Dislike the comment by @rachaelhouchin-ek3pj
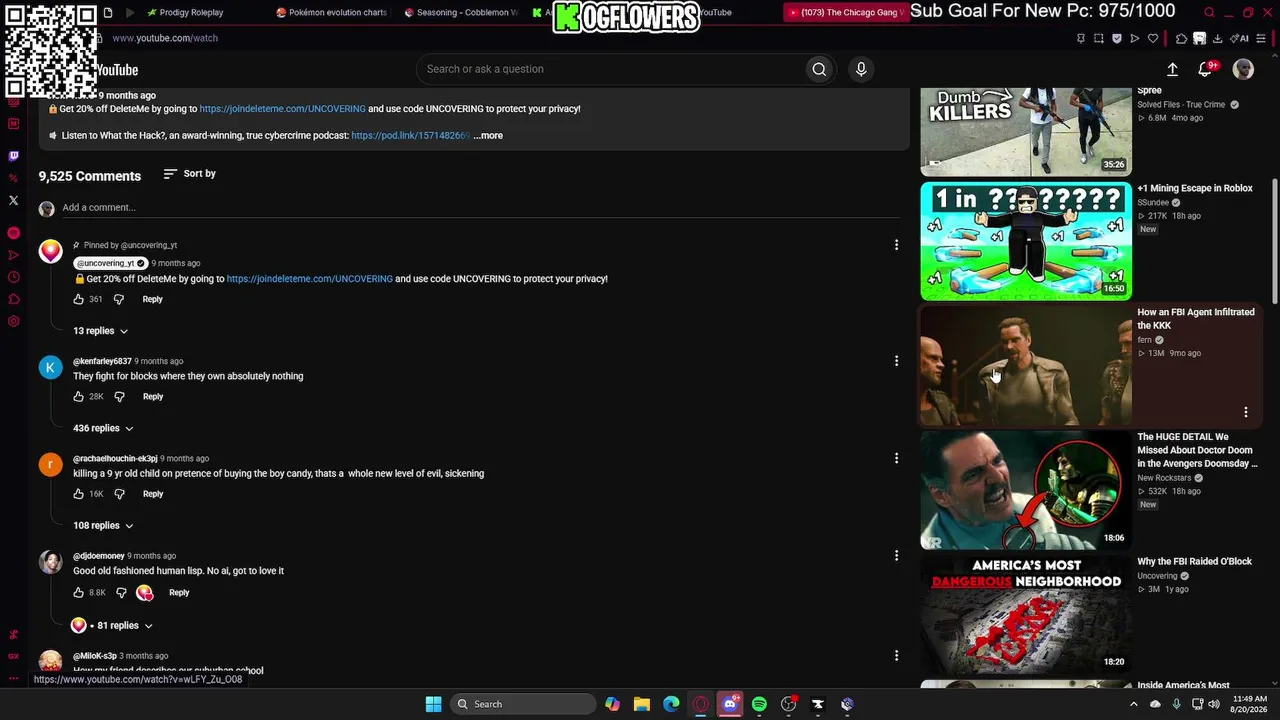Screen dimensions: 1280x720 click(120, 494)
